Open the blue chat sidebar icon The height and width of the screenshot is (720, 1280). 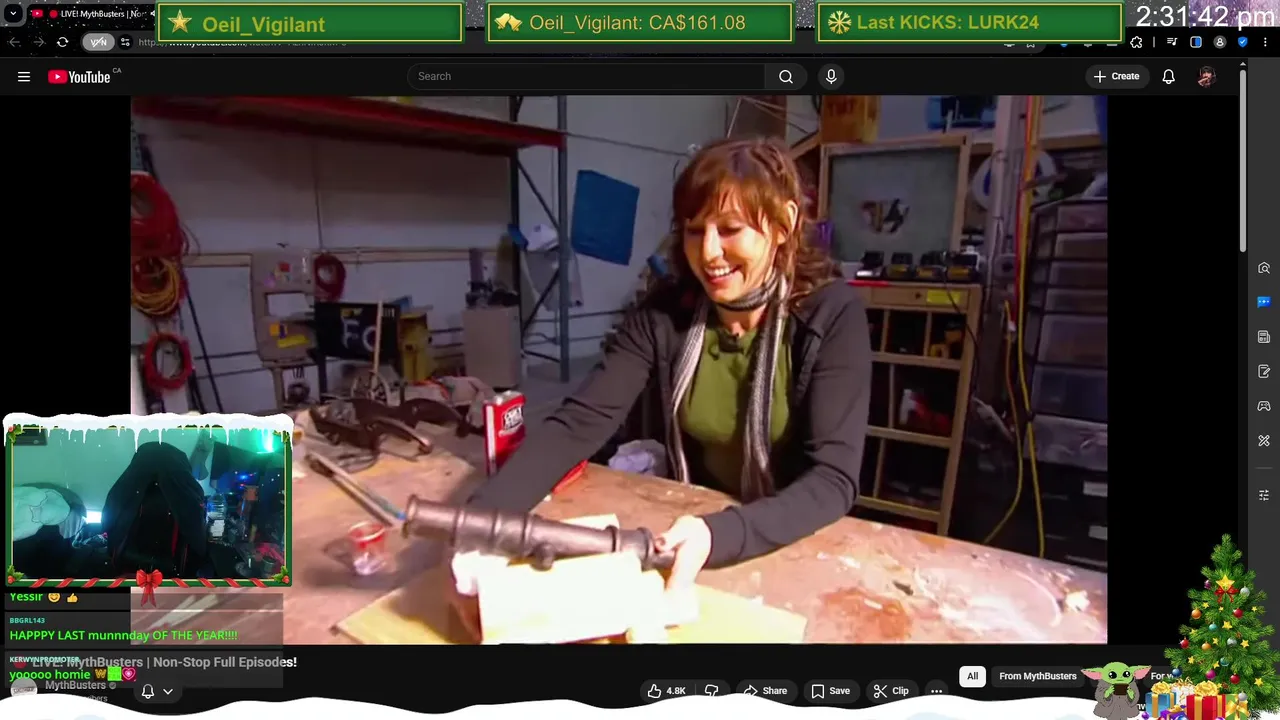[1264, 302]
